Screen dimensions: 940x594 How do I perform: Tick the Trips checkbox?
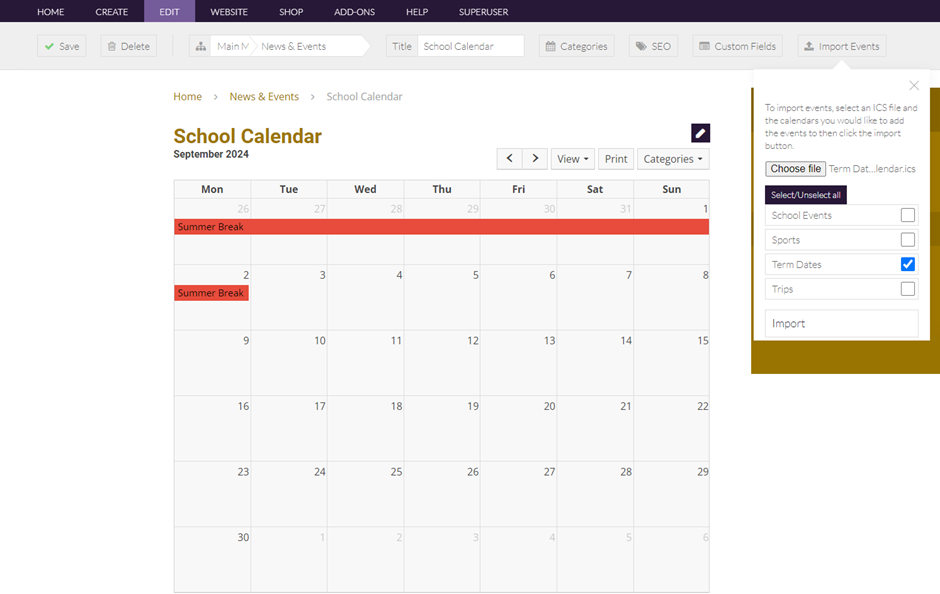pos(908,289)
